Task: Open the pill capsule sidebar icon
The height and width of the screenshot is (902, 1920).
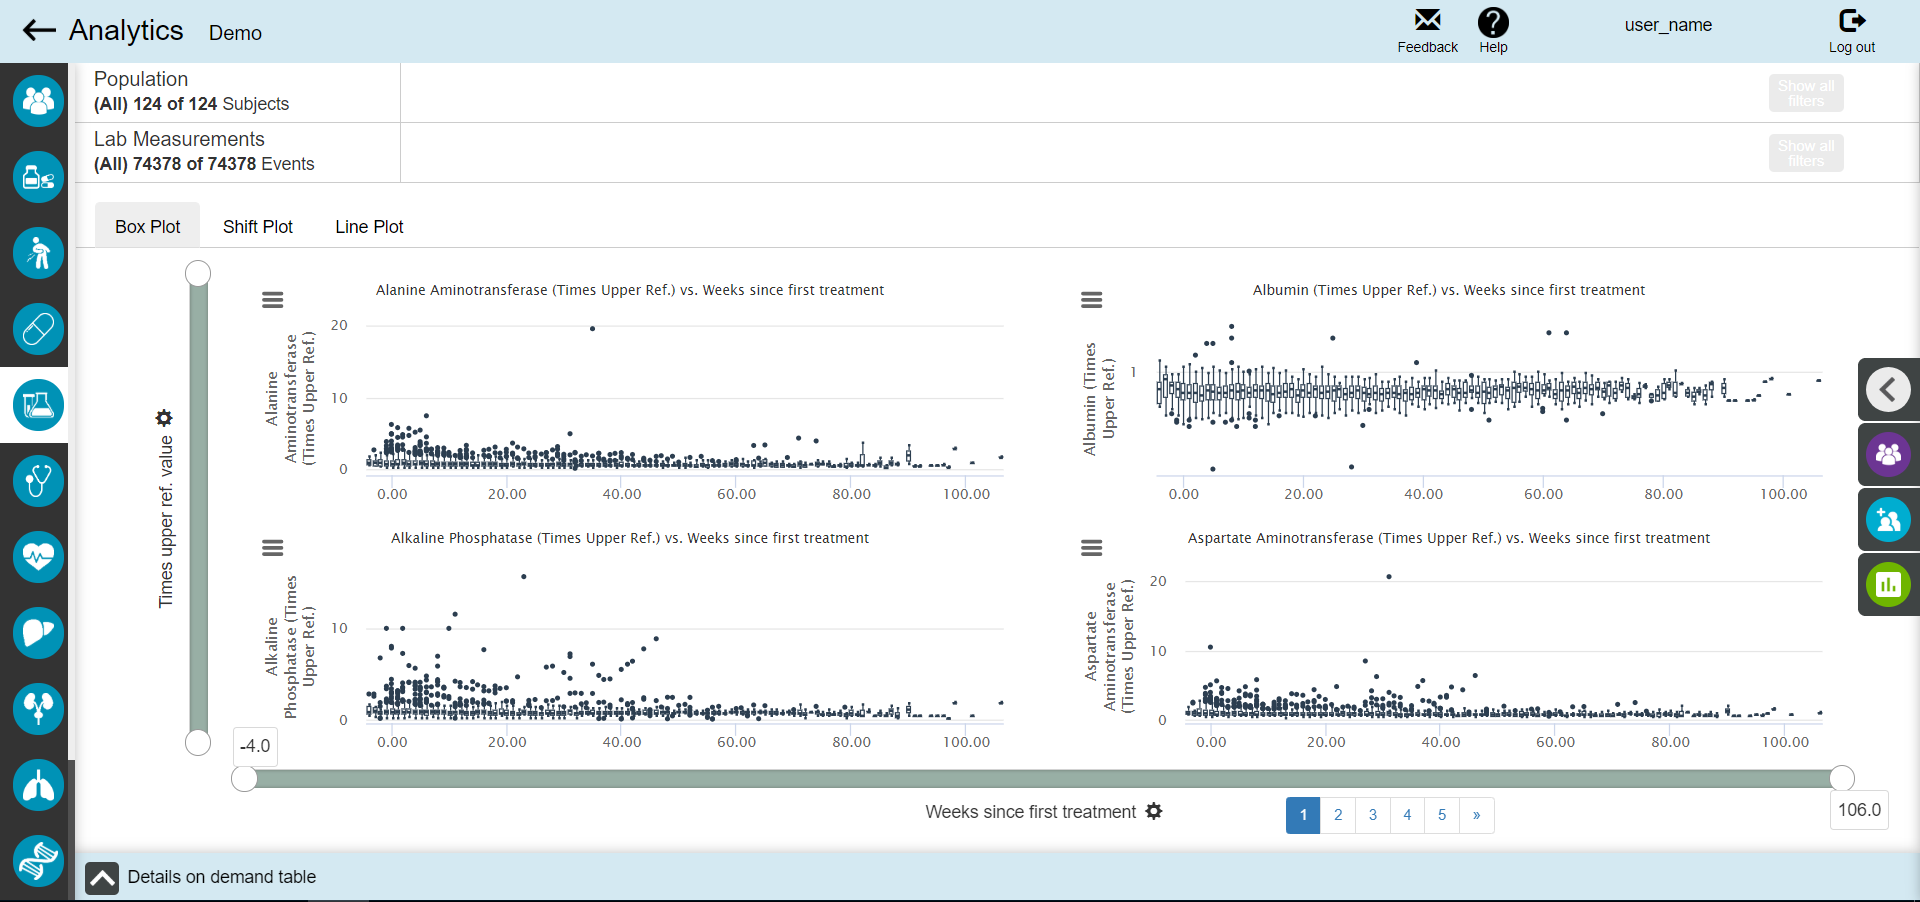Action: coord(38,329)
